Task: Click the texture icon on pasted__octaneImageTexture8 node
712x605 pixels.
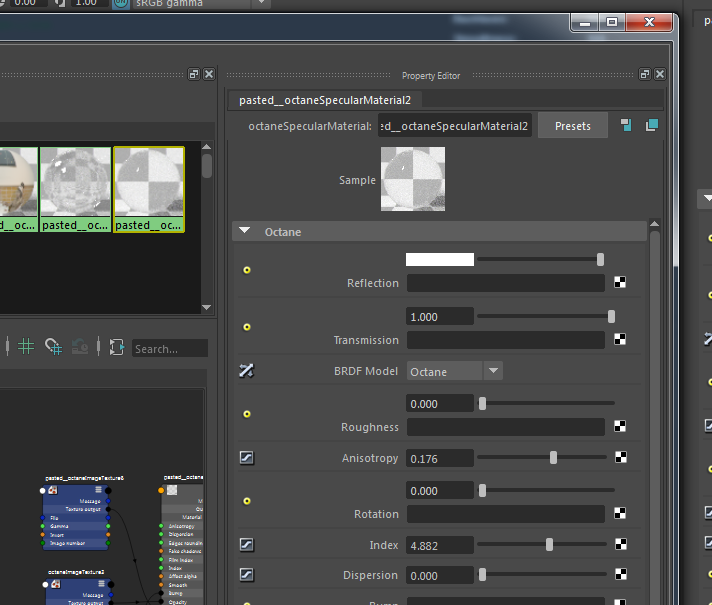Action: click(x=53, y=490)
